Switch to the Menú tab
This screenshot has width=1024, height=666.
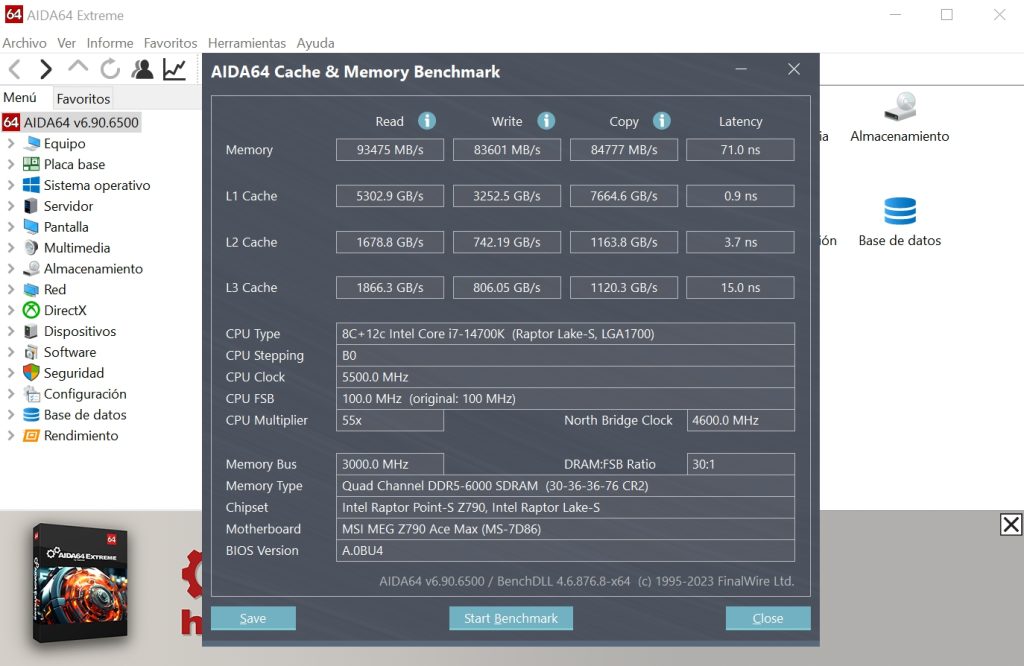tap(20, 97)
